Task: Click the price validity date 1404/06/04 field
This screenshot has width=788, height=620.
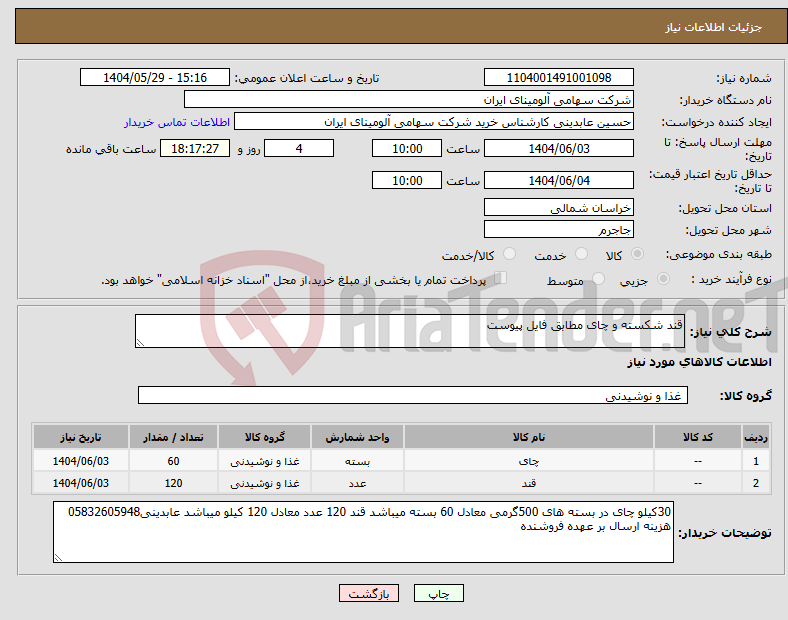Action: [558, 180]
